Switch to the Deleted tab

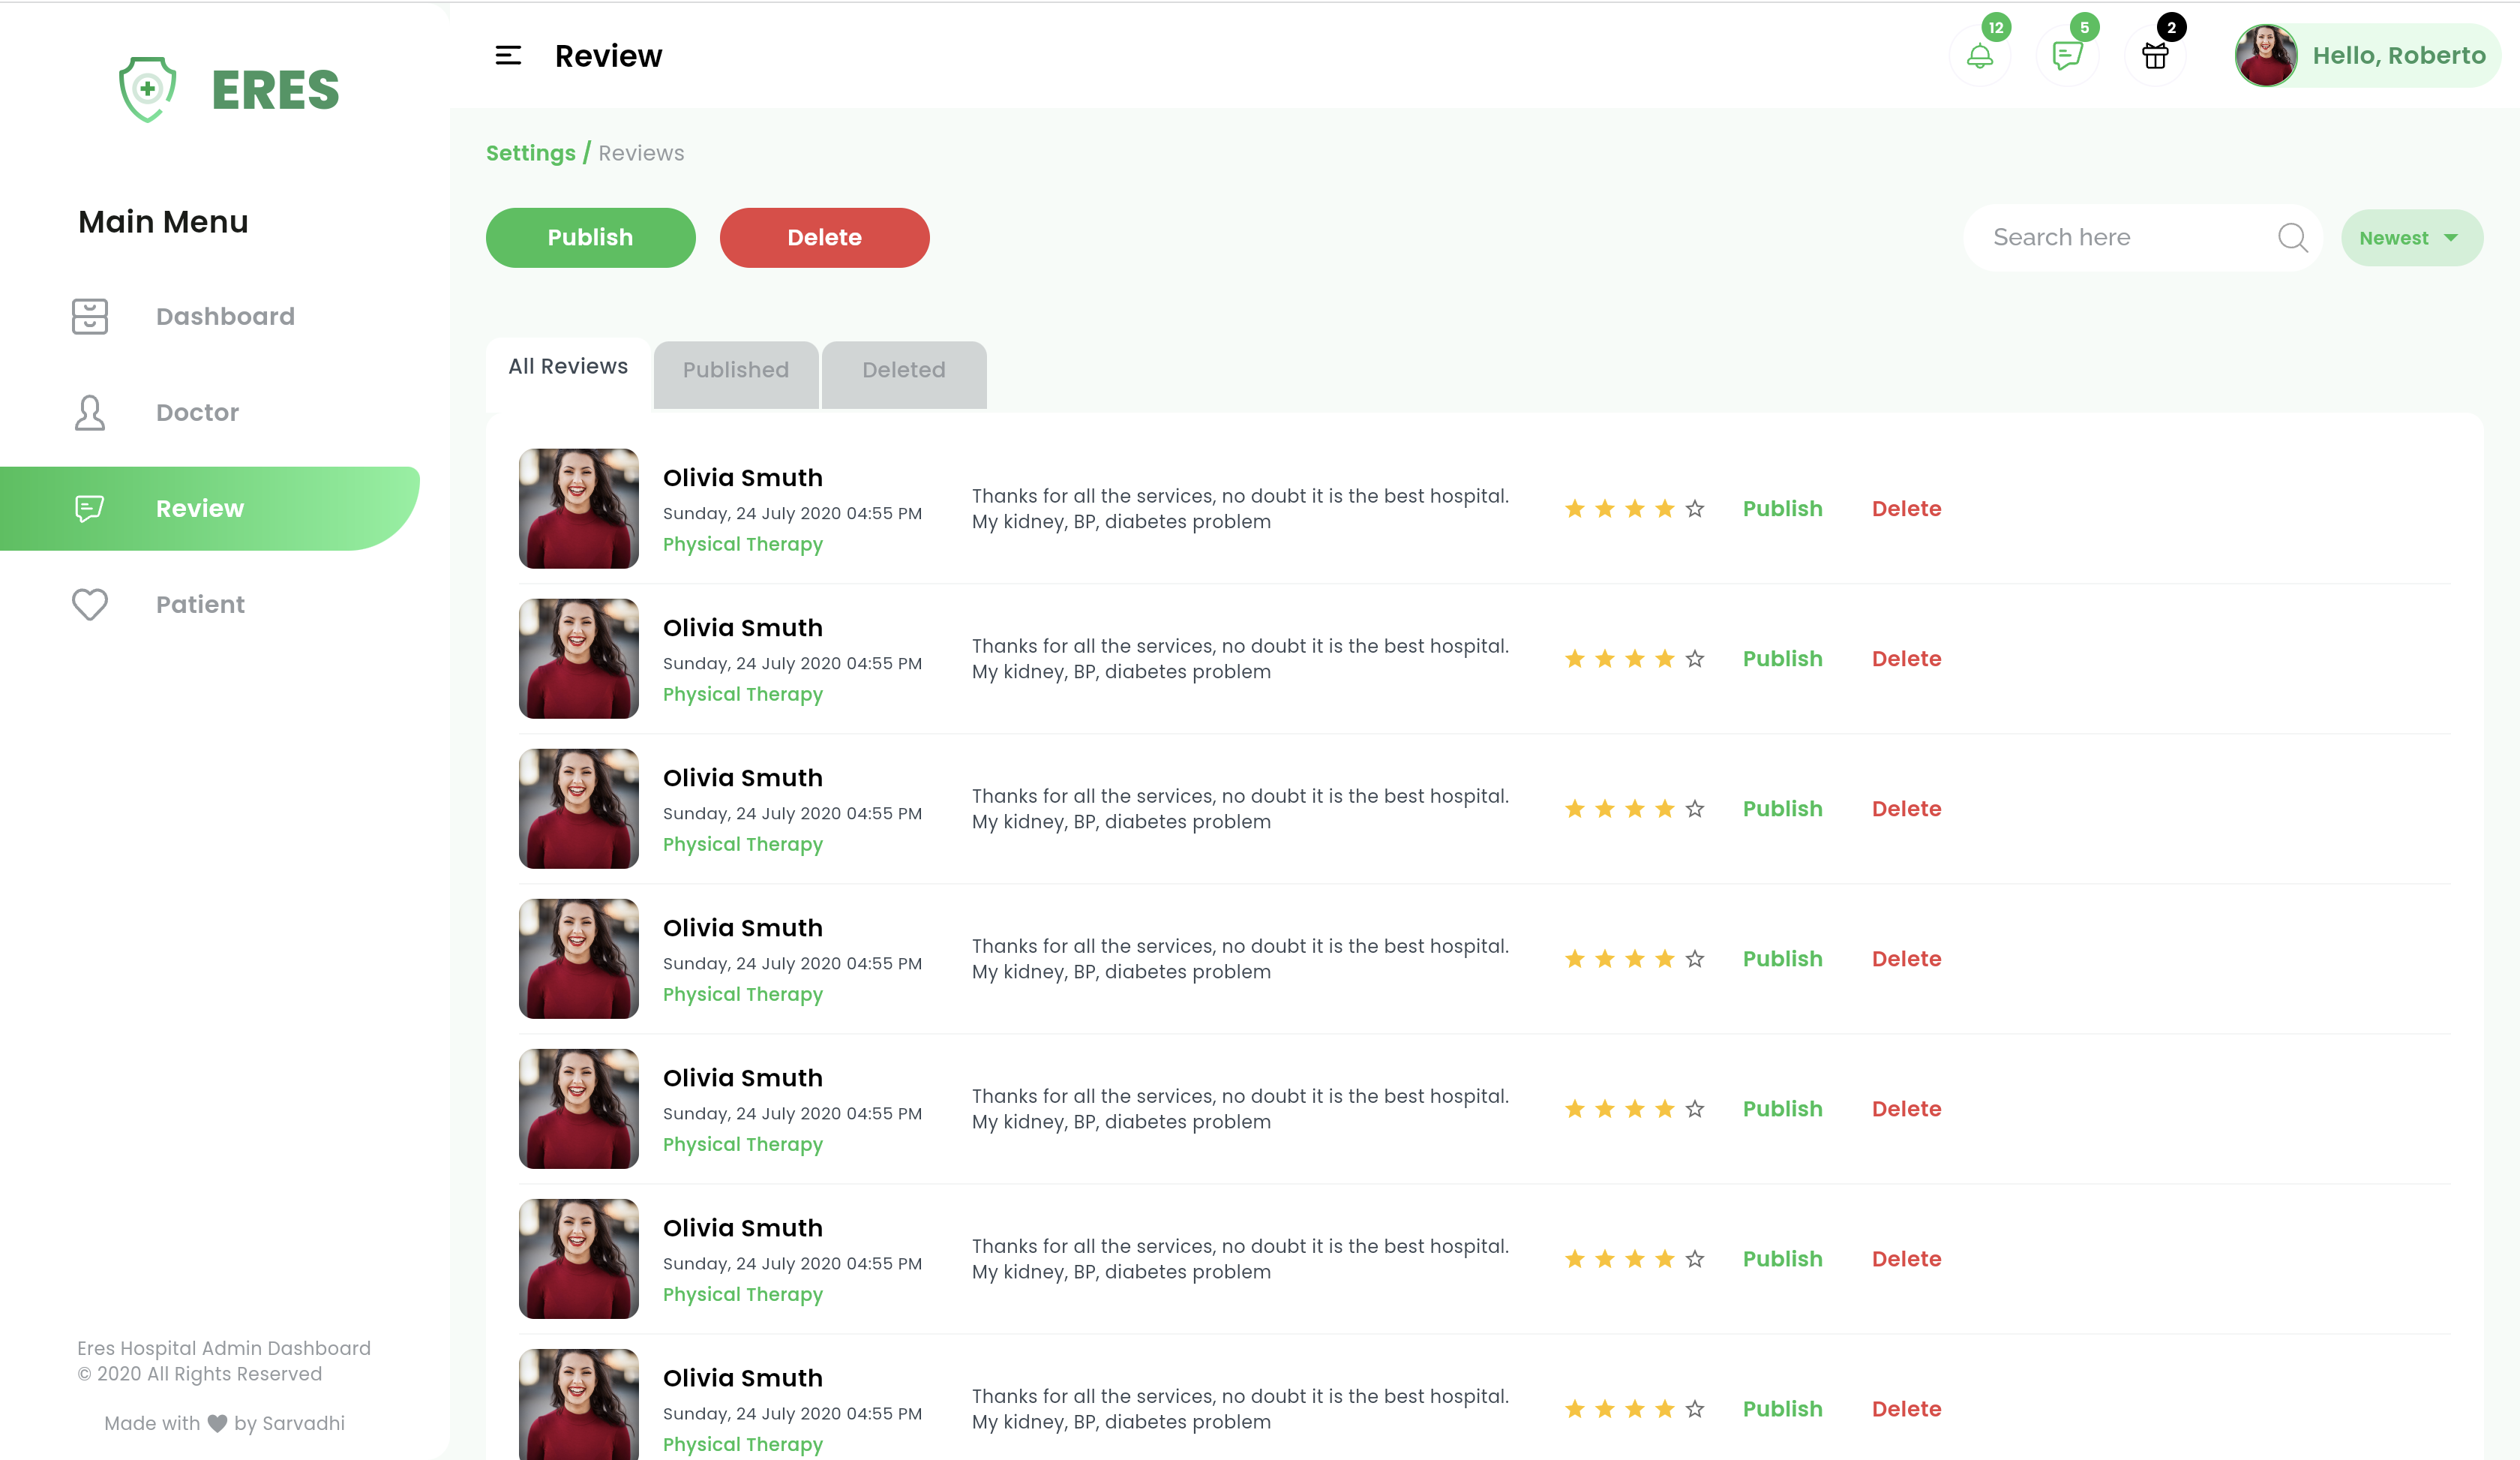point(902,370)
